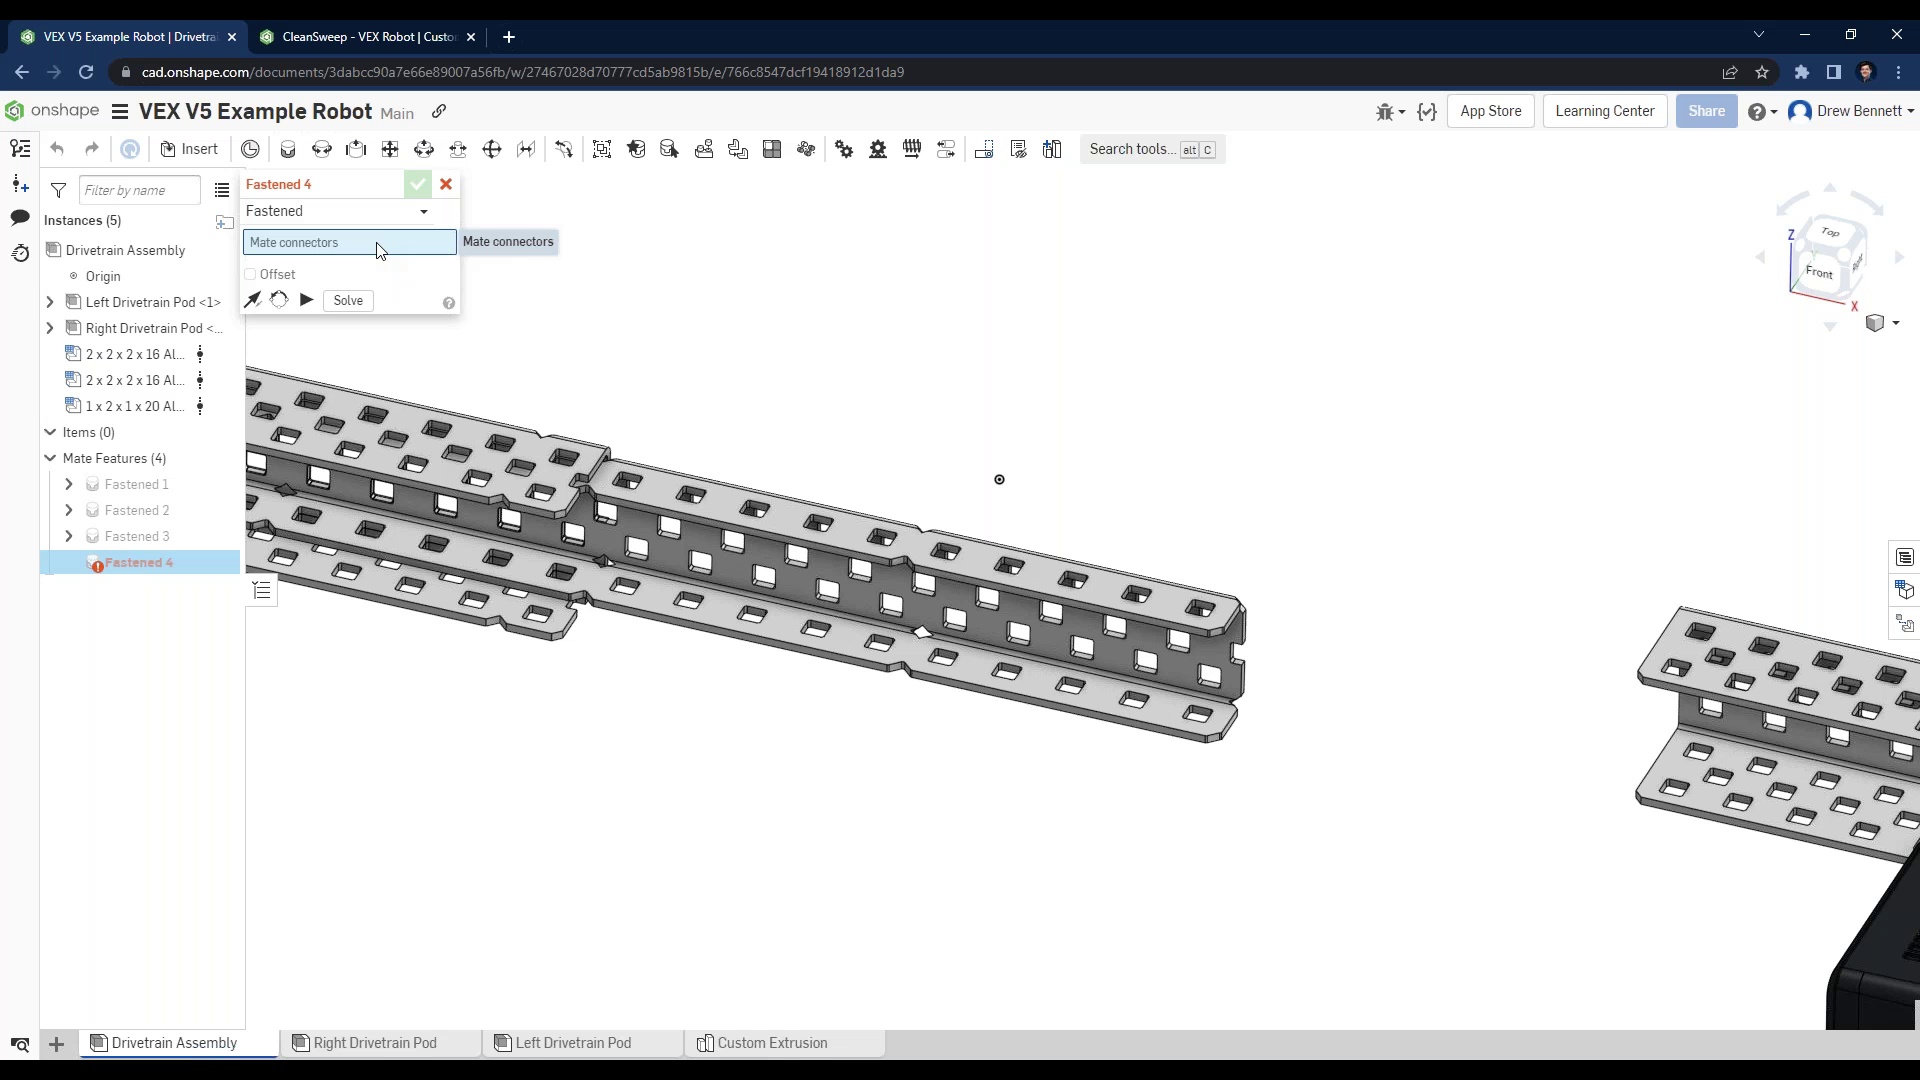Select the Fastened mate tool
Image resolution: width=1920 pixels, height=1080 pixels.
click(x=288, y=149)
